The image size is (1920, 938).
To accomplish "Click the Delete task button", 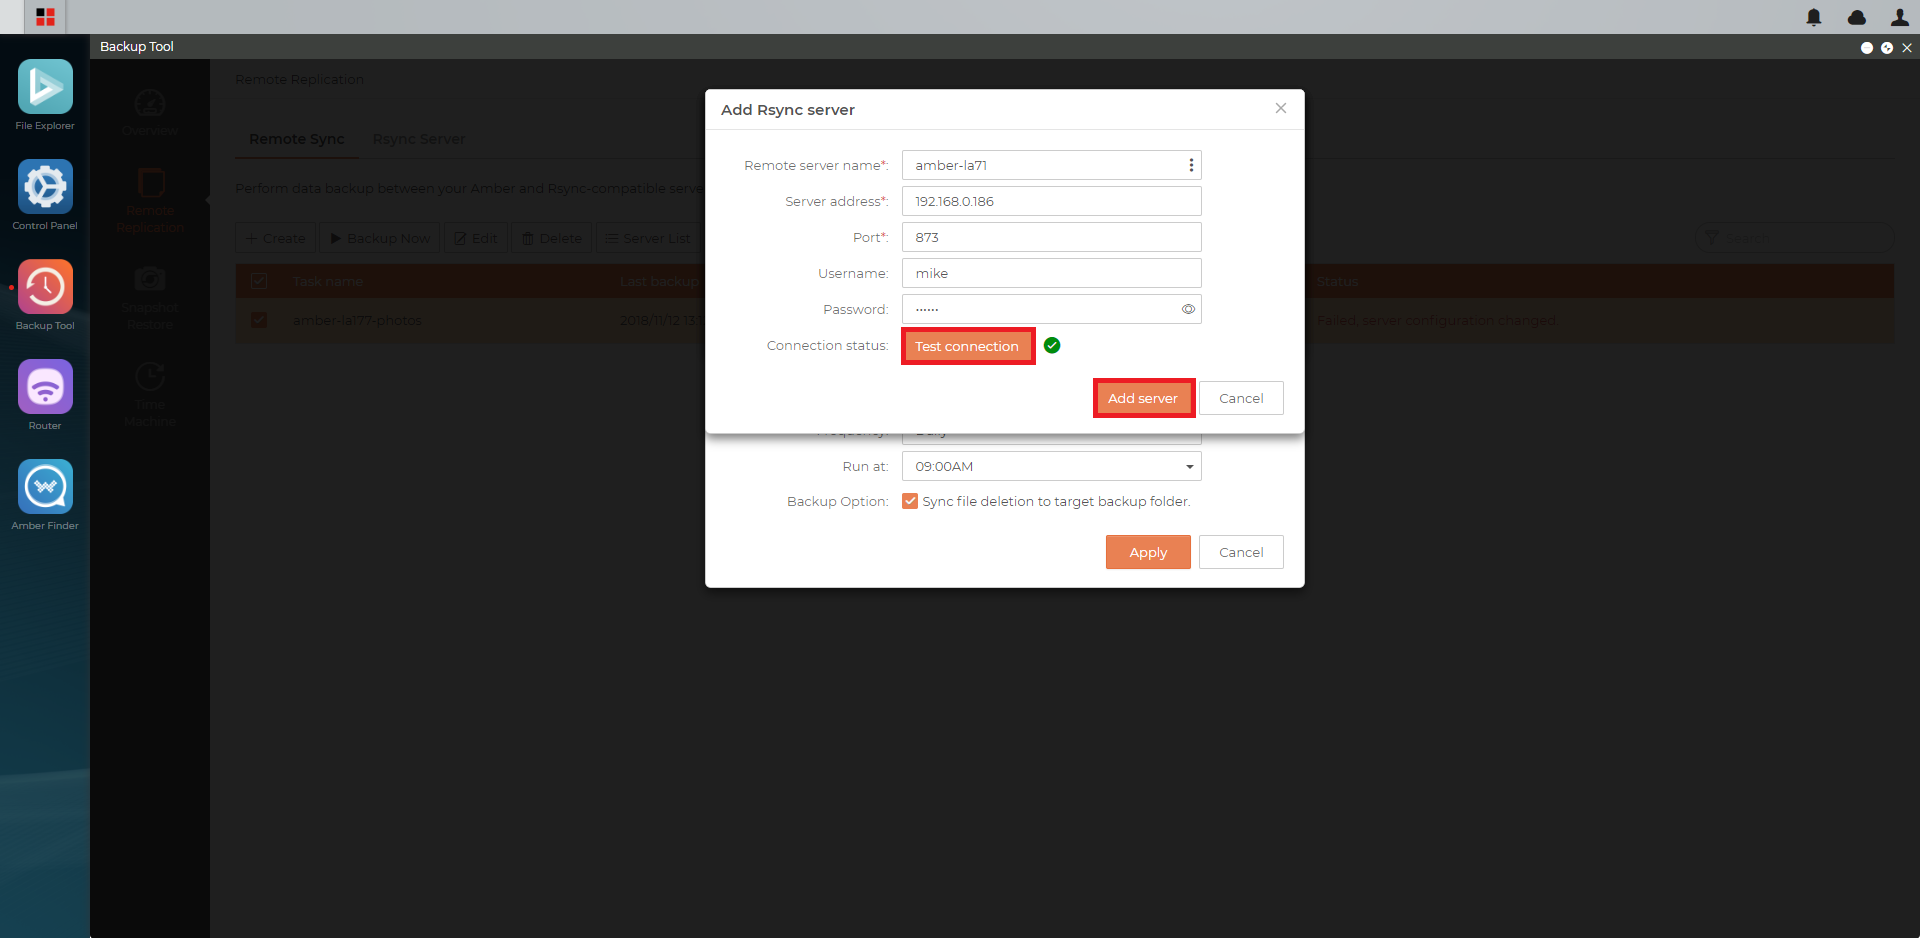I will pos(552,238).
